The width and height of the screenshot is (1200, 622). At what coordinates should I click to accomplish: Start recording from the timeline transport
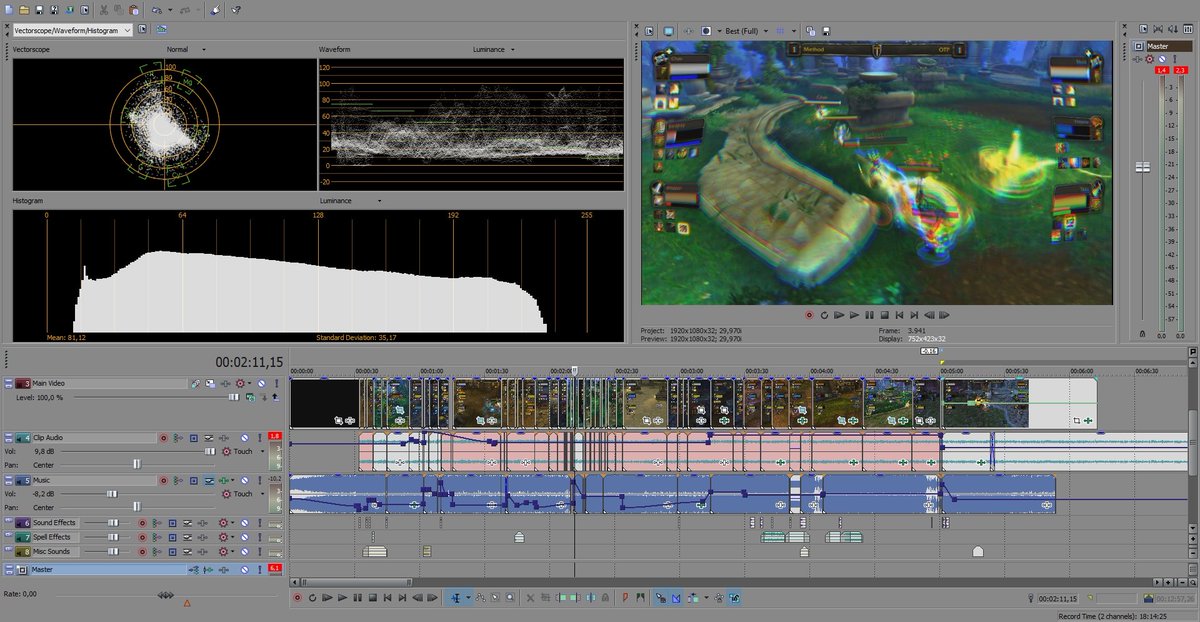point(297,598)
